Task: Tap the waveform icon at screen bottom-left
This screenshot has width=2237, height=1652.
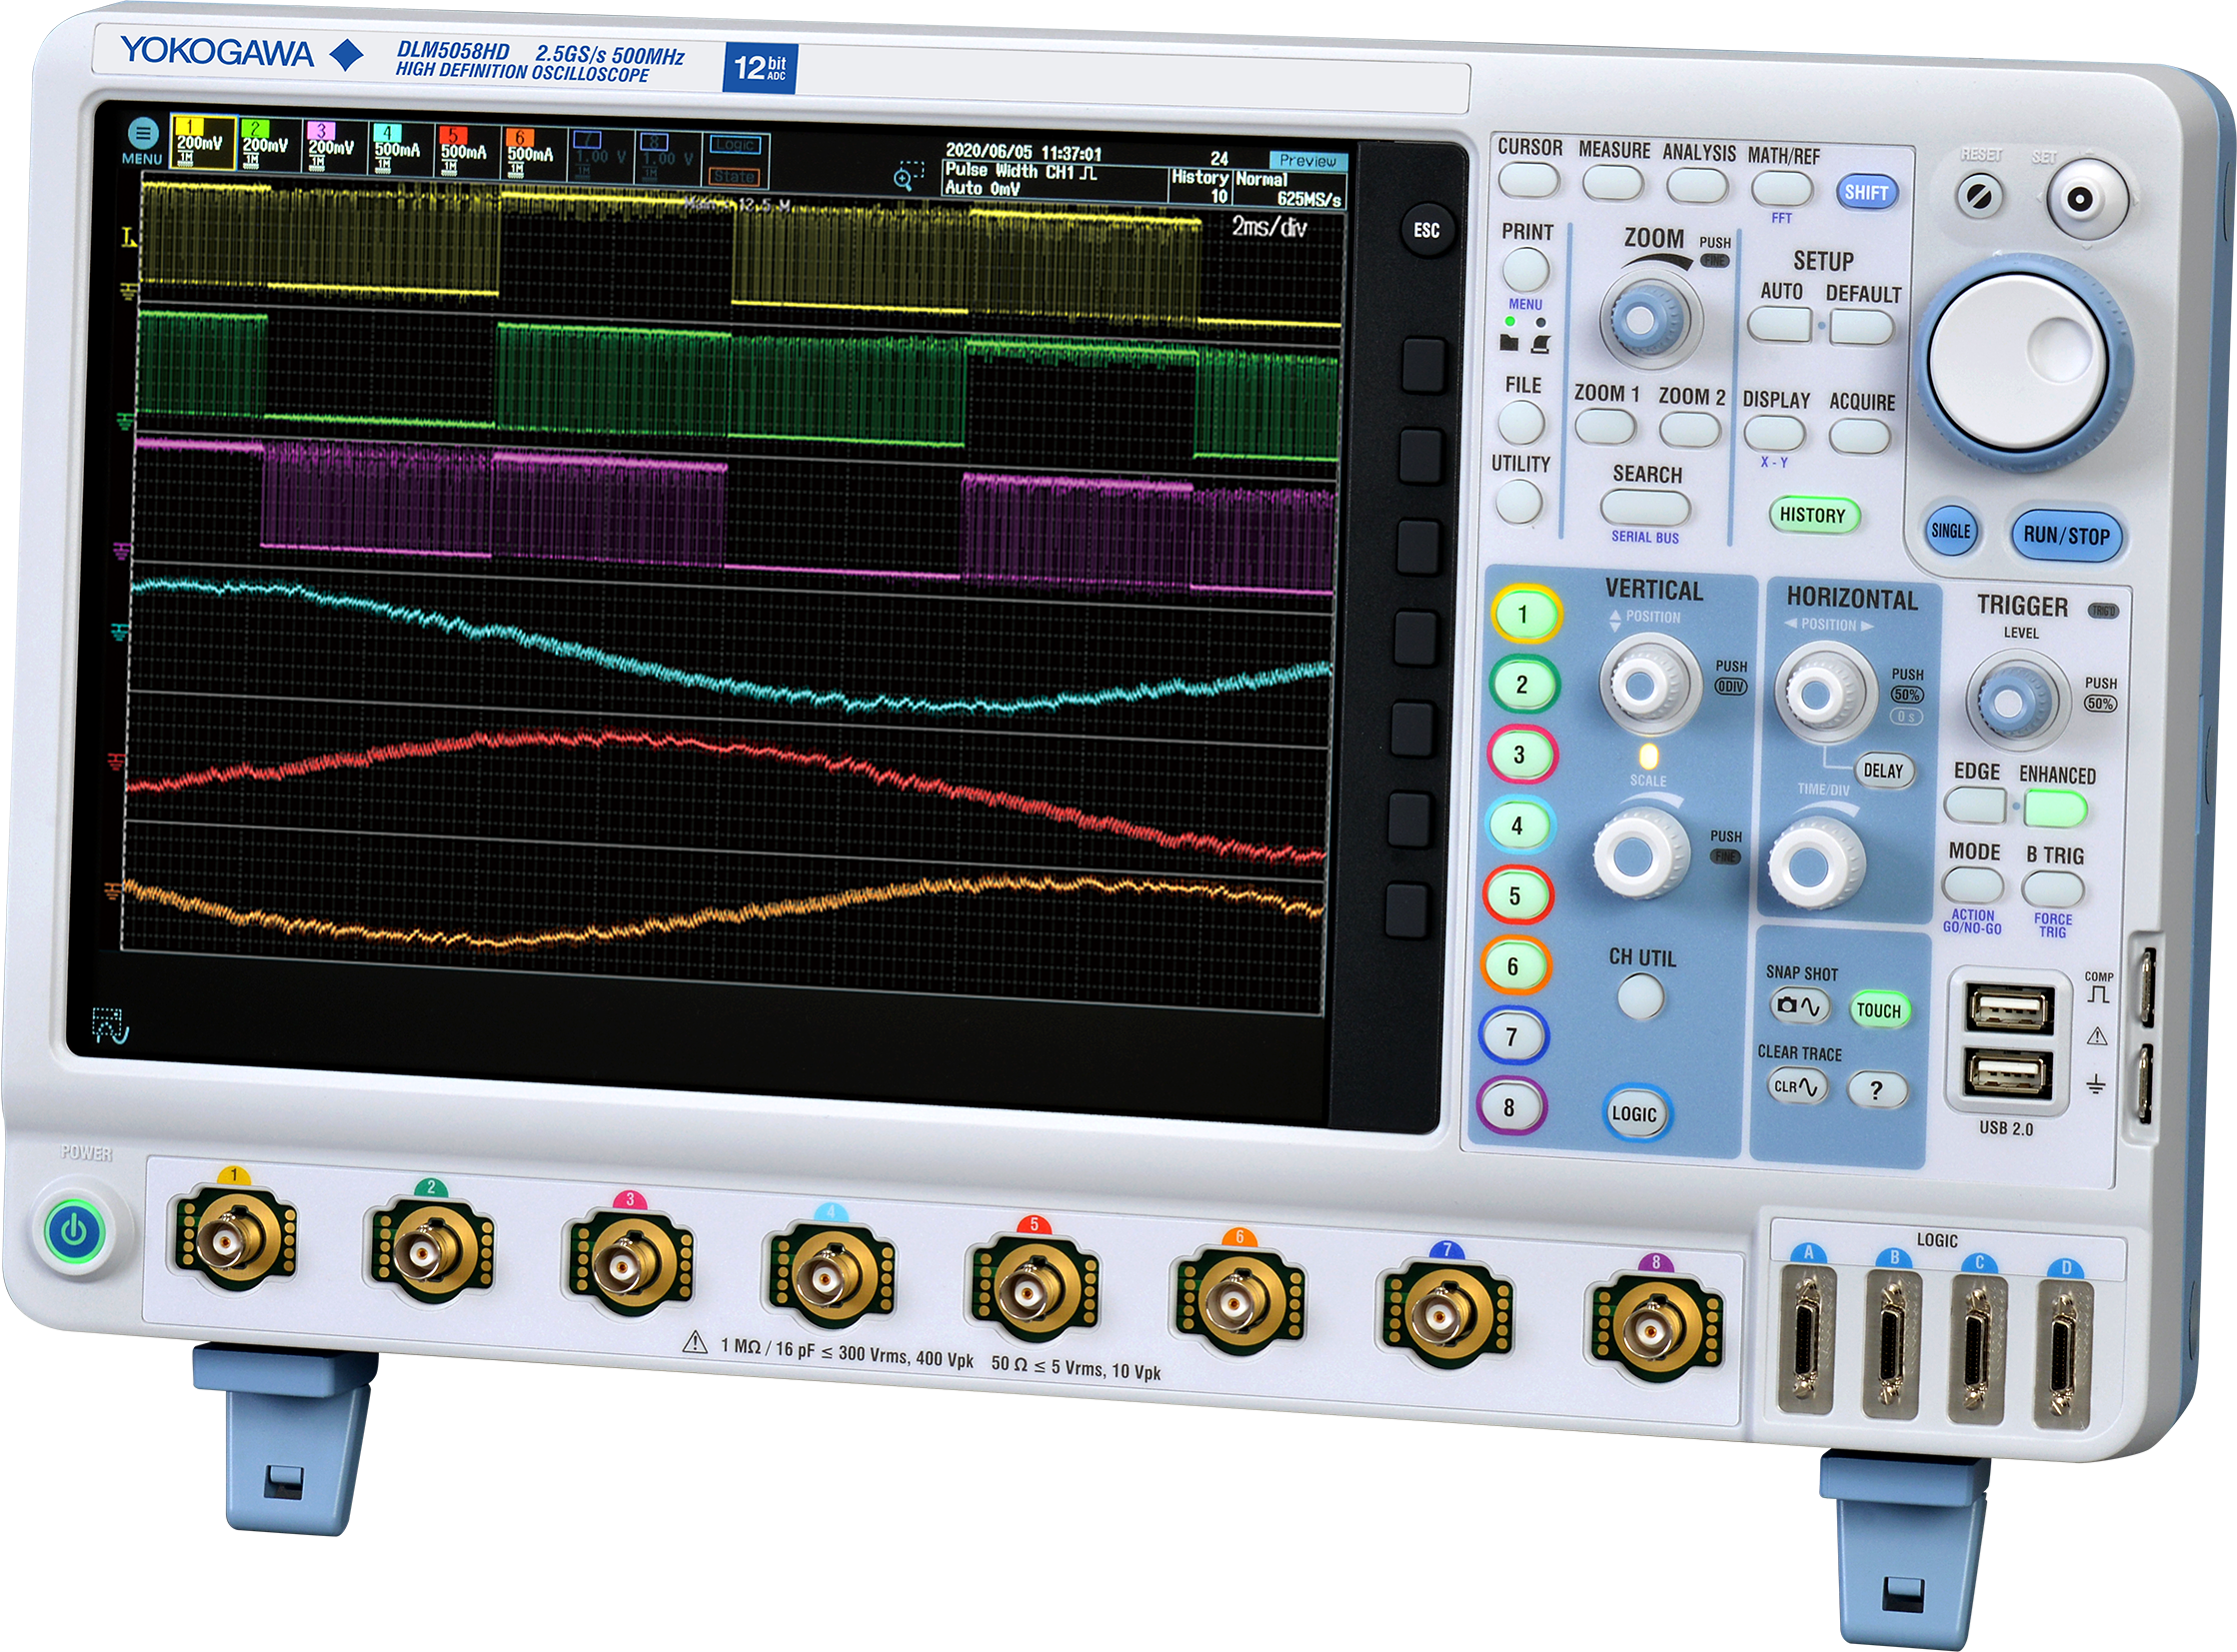Action: click(111, 1026)
